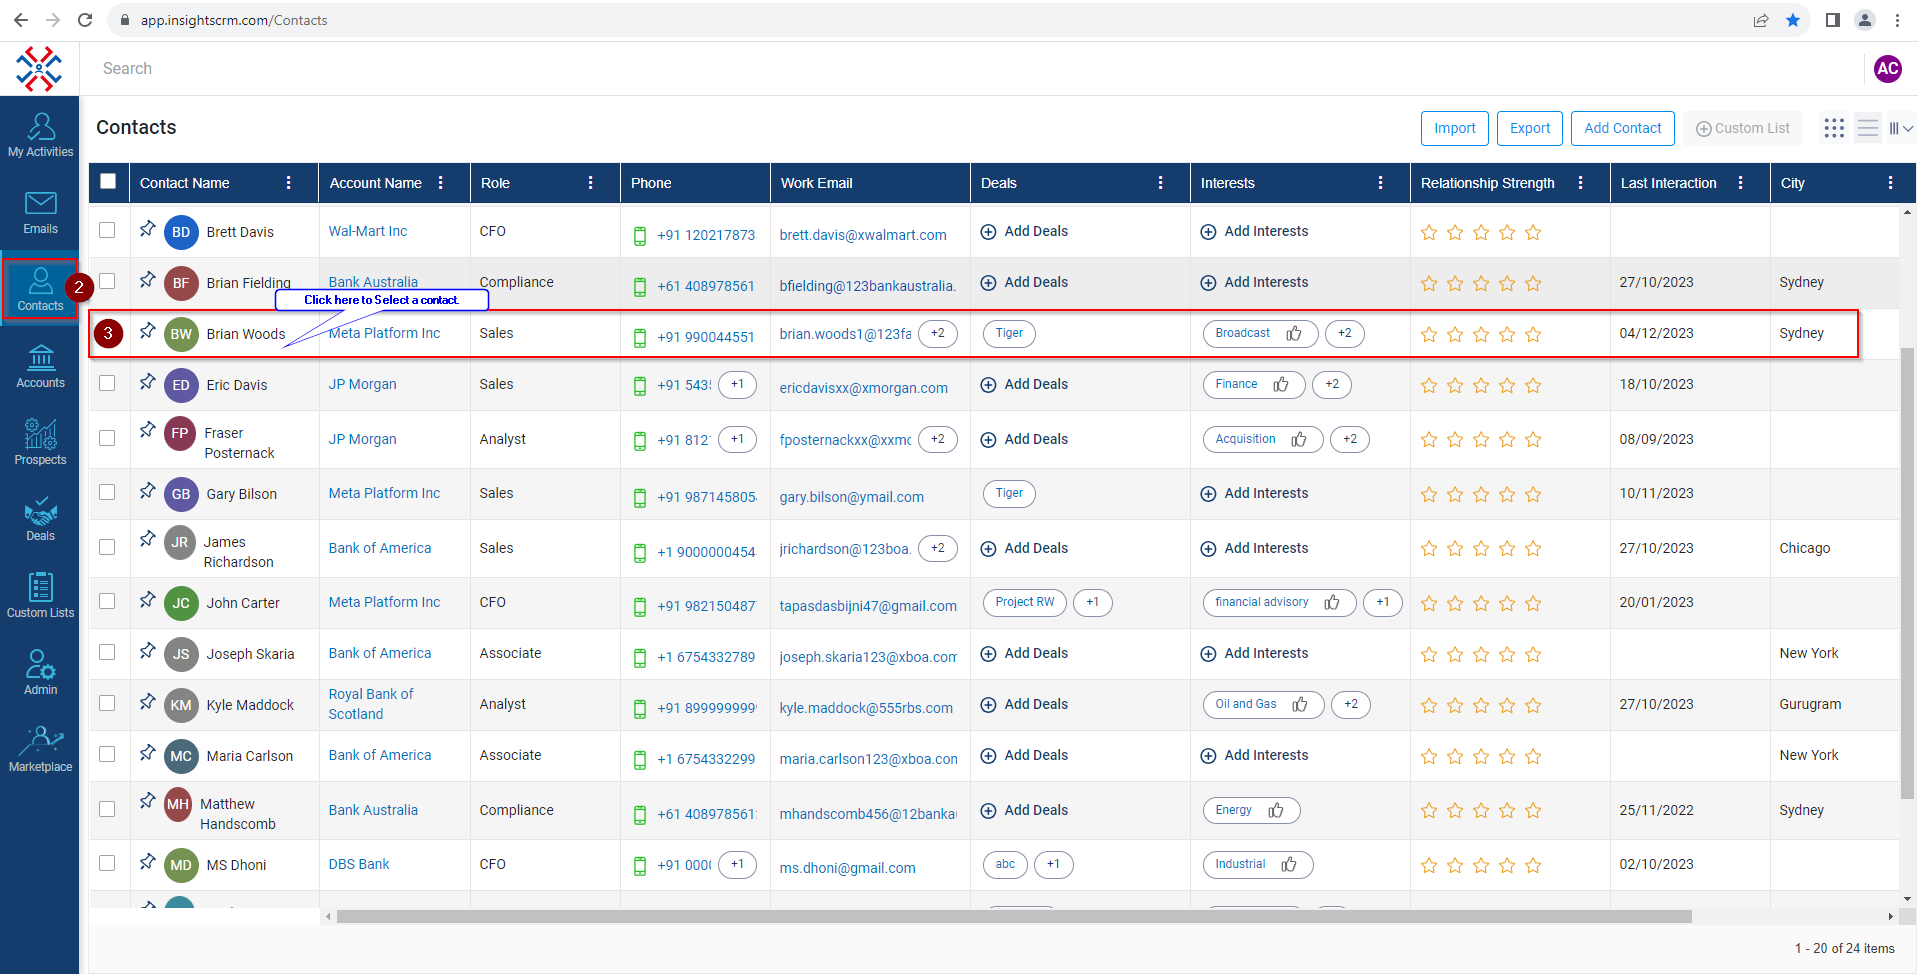Open My Activities in sidebar

click(x=40, y=135)
